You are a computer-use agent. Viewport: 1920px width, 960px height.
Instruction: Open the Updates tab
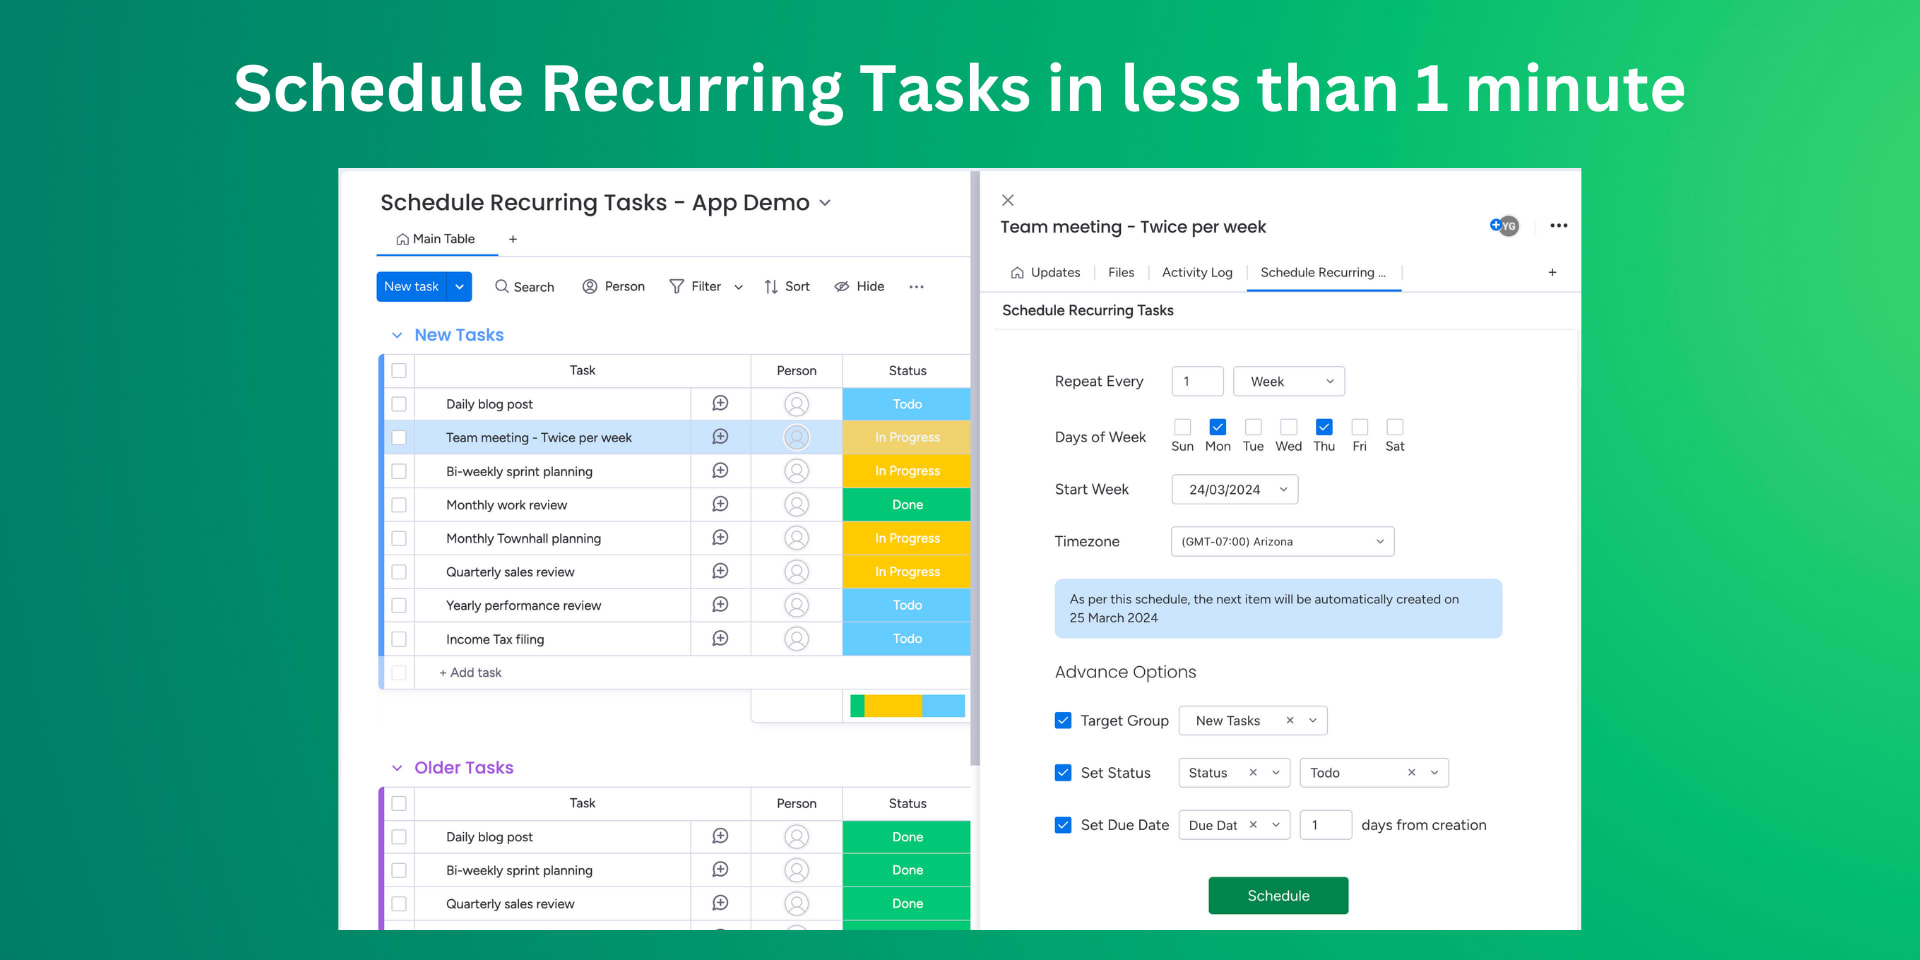1046,272
